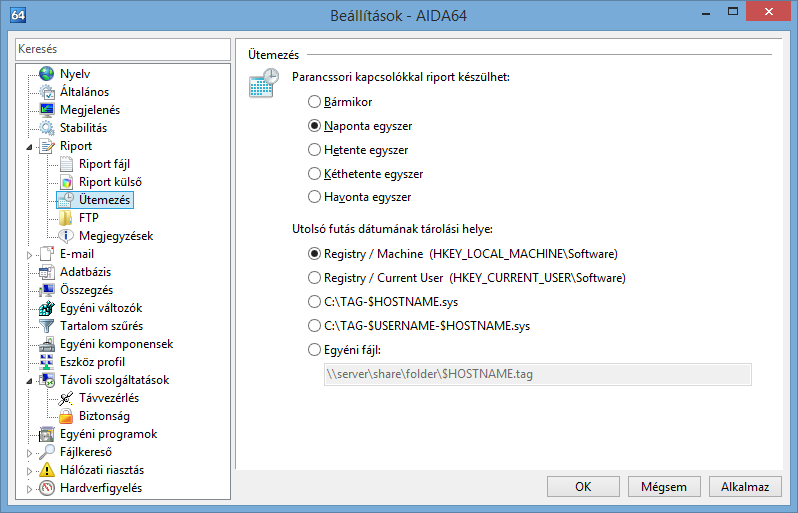Screen dimensions: 798x513
Task: Click the Hardverfigyelés gauge icon
Action: coord(47,488)
